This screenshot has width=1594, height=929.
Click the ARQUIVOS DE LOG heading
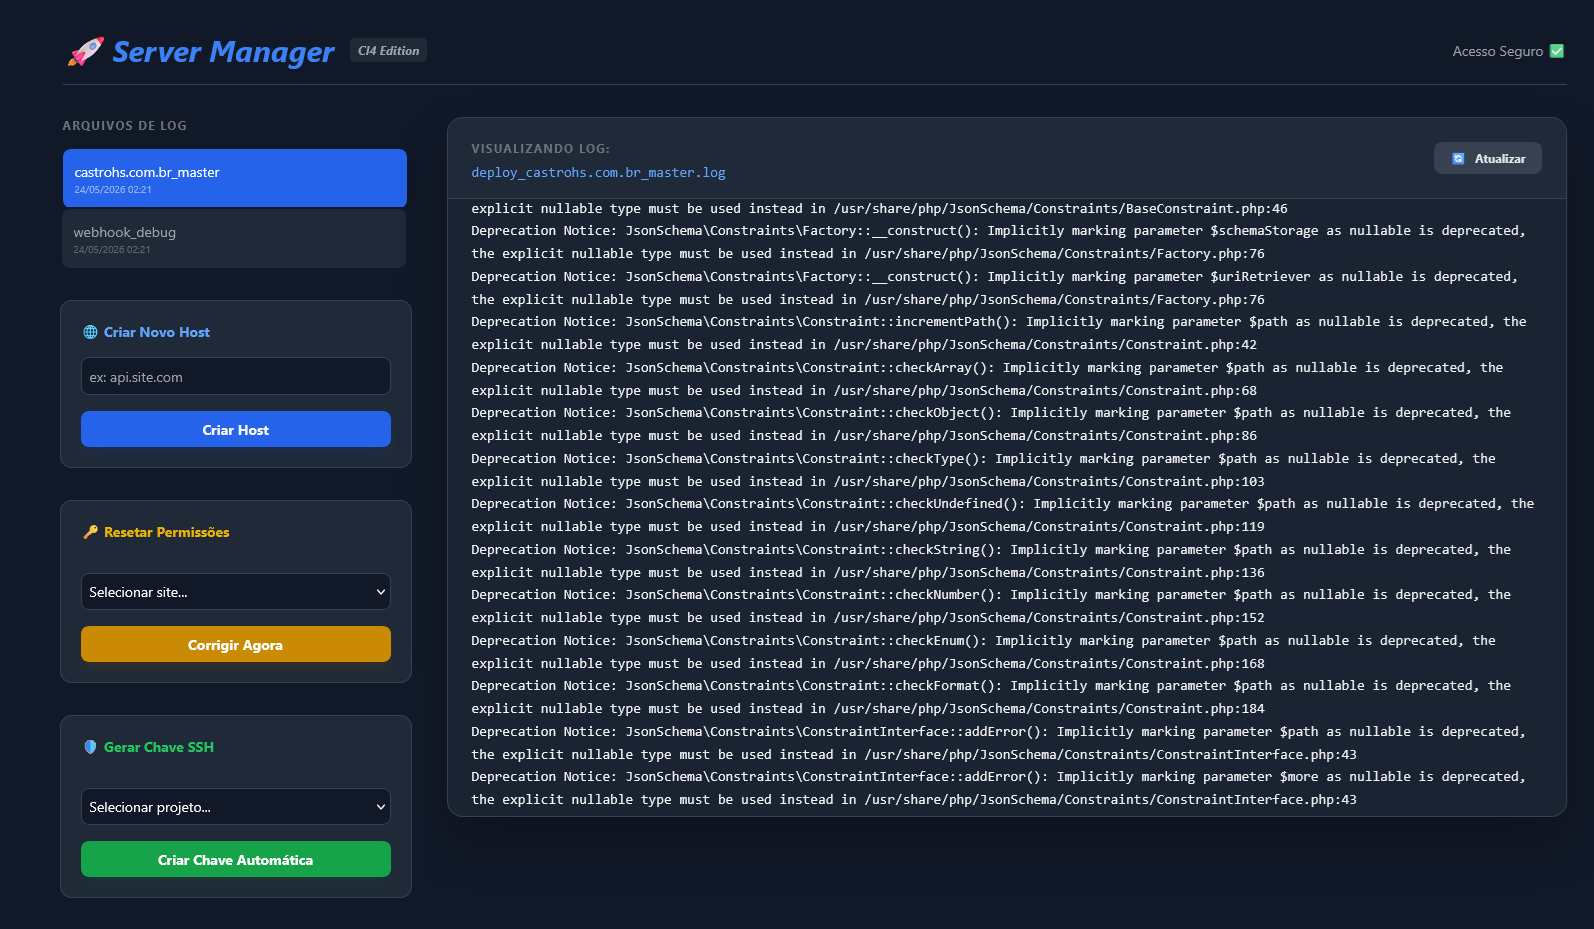(x=125, y=126)
